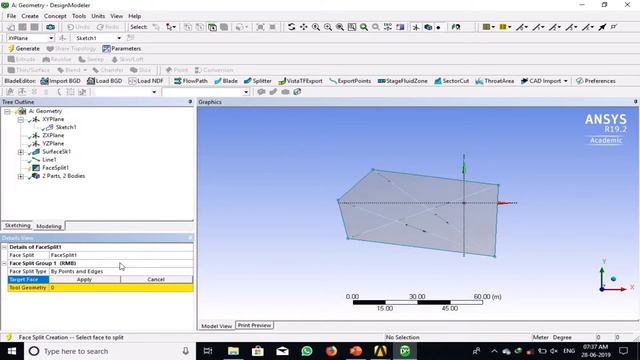This screenshot has height=360, width=640.
Task: Collapse Face Split Group 1 section
Action: tap(4, 263)
